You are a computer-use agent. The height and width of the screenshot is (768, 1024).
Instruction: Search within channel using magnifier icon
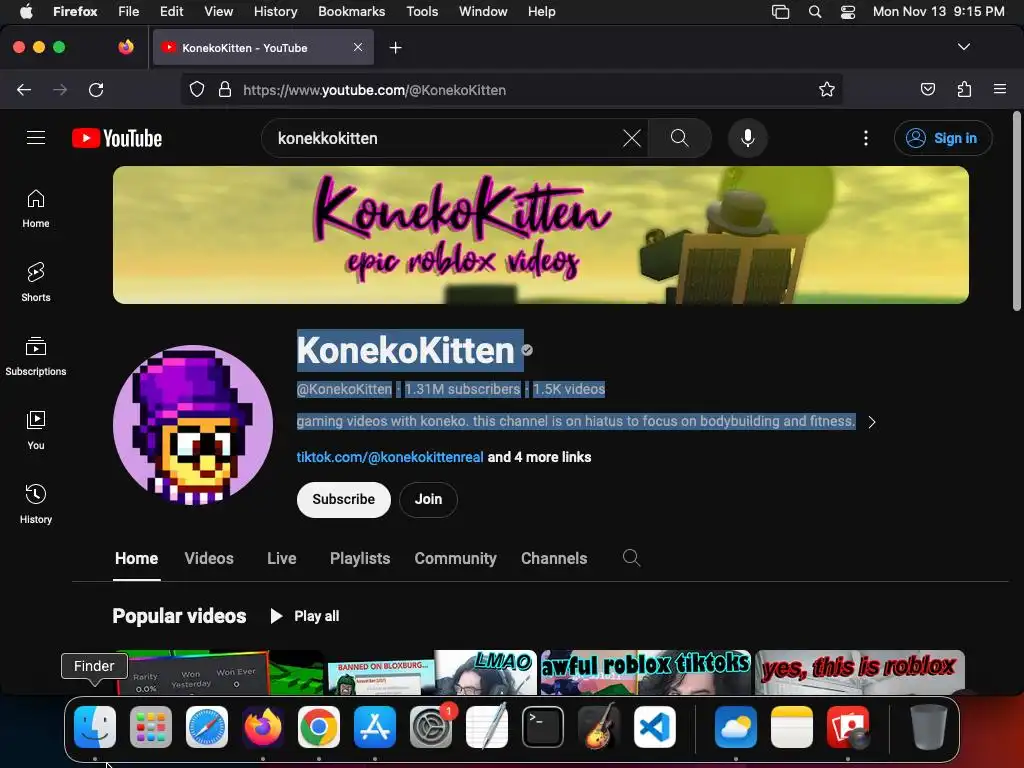click(631, 558)
